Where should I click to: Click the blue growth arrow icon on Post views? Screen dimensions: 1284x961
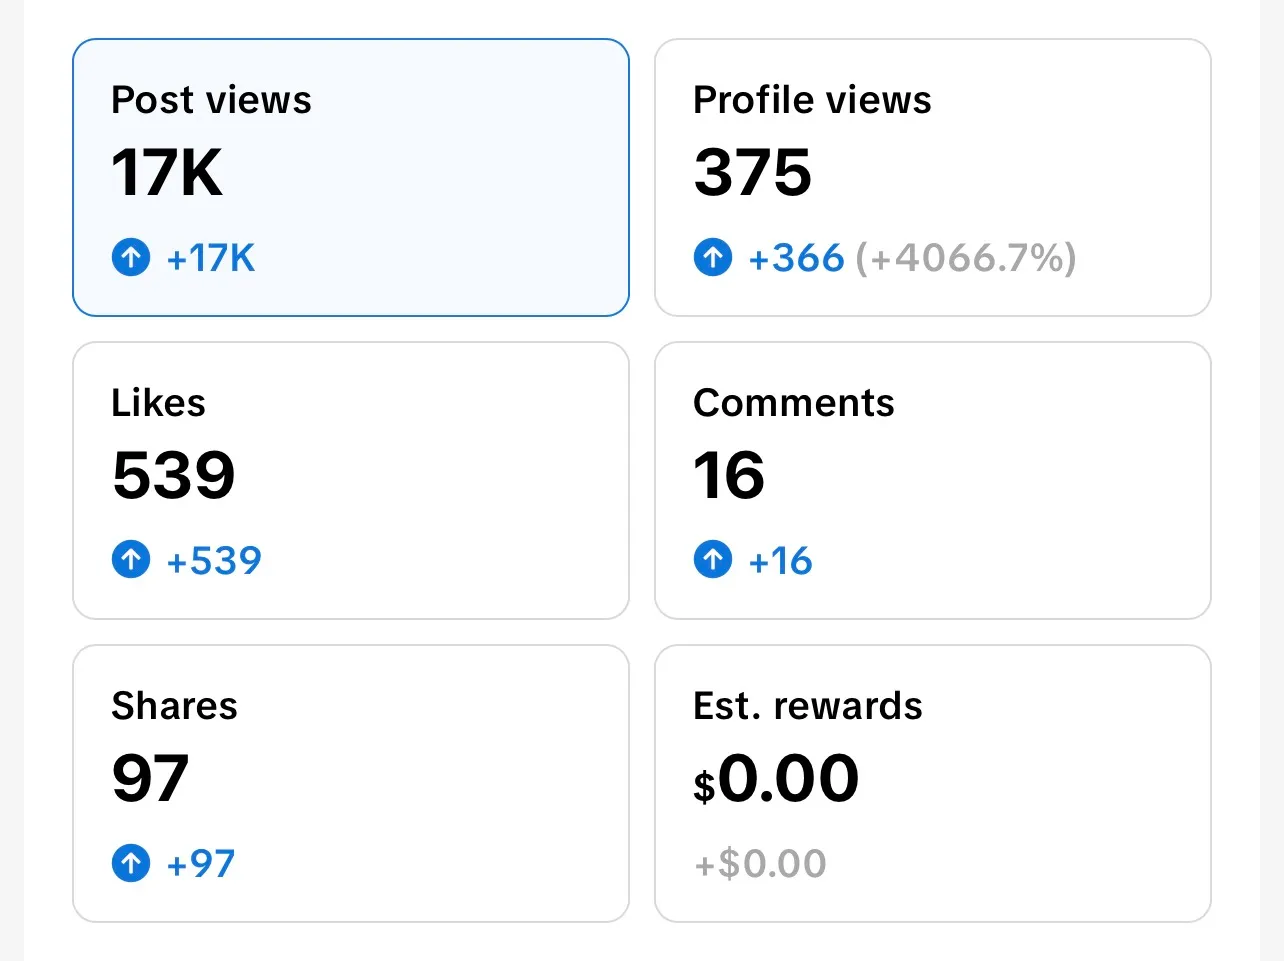pyautogui.click(x=130, y=257)
